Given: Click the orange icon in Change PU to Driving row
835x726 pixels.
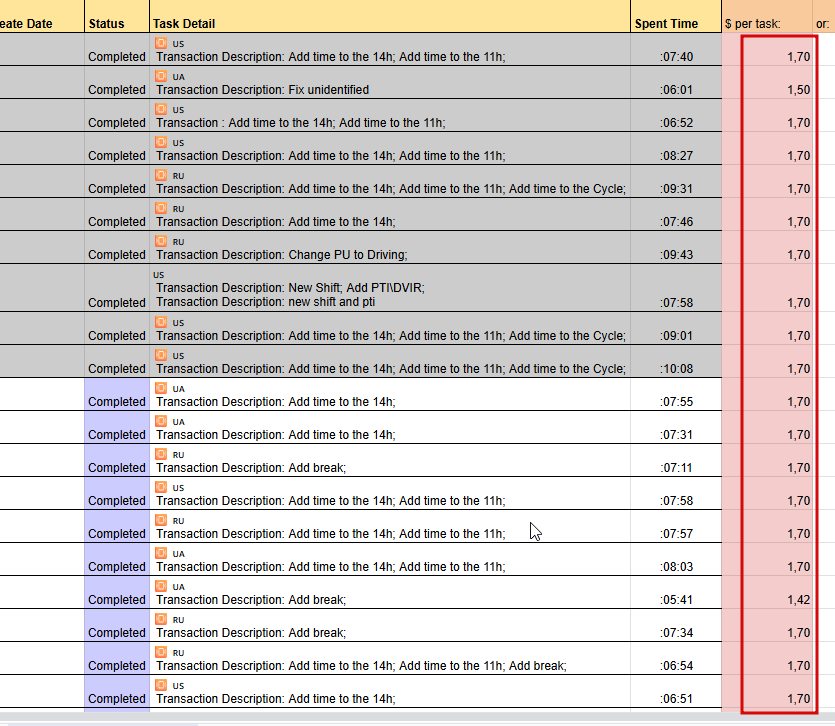Looking at the screenshot, I should click(x=161, y=241).
